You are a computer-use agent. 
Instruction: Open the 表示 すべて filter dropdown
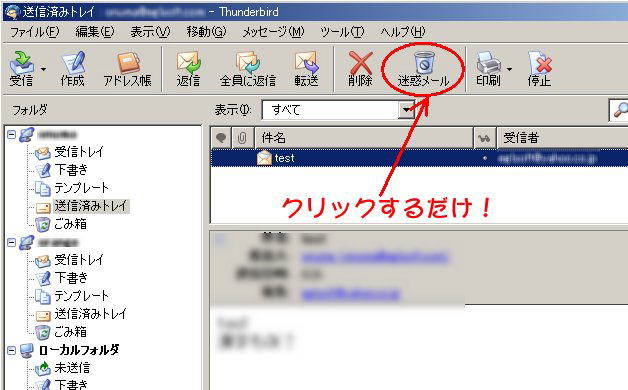[x=338, y=109]
